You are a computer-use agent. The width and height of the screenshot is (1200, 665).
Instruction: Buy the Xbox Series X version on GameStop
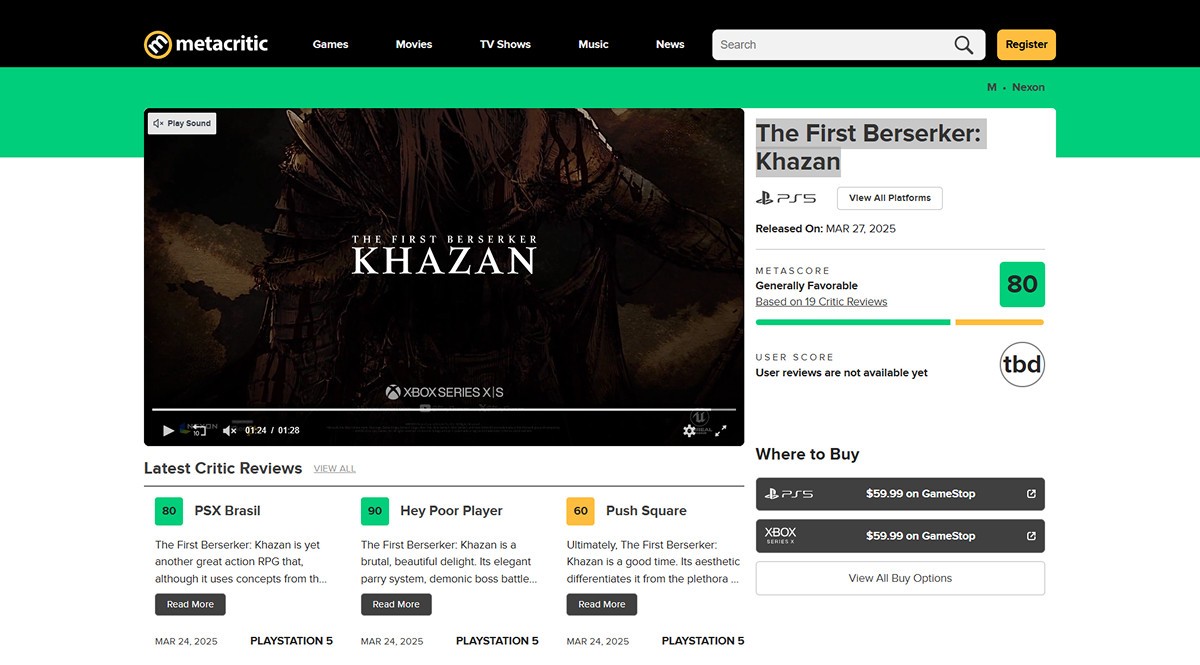point(900,535)
